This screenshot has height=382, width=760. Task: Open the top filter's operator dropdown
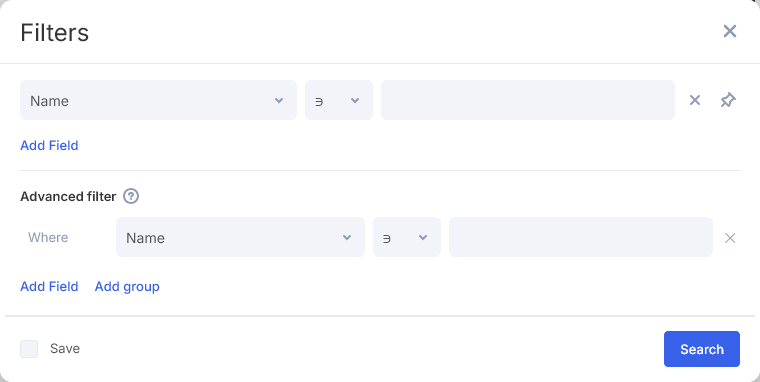point(339,100)
